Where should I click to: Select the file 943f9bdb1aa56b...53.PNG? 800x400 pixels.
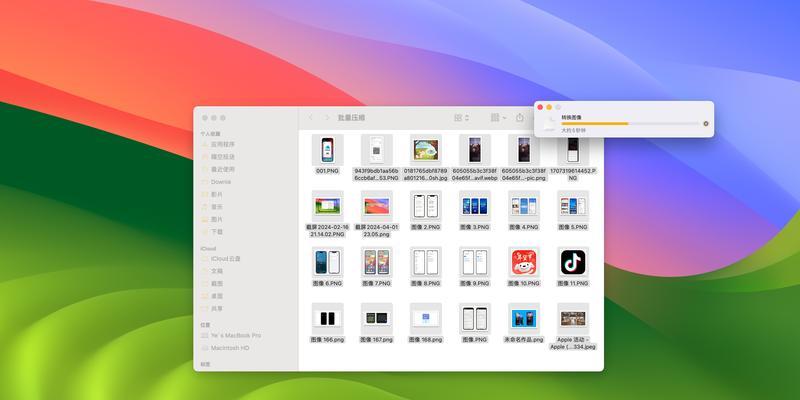coord(377,151)
